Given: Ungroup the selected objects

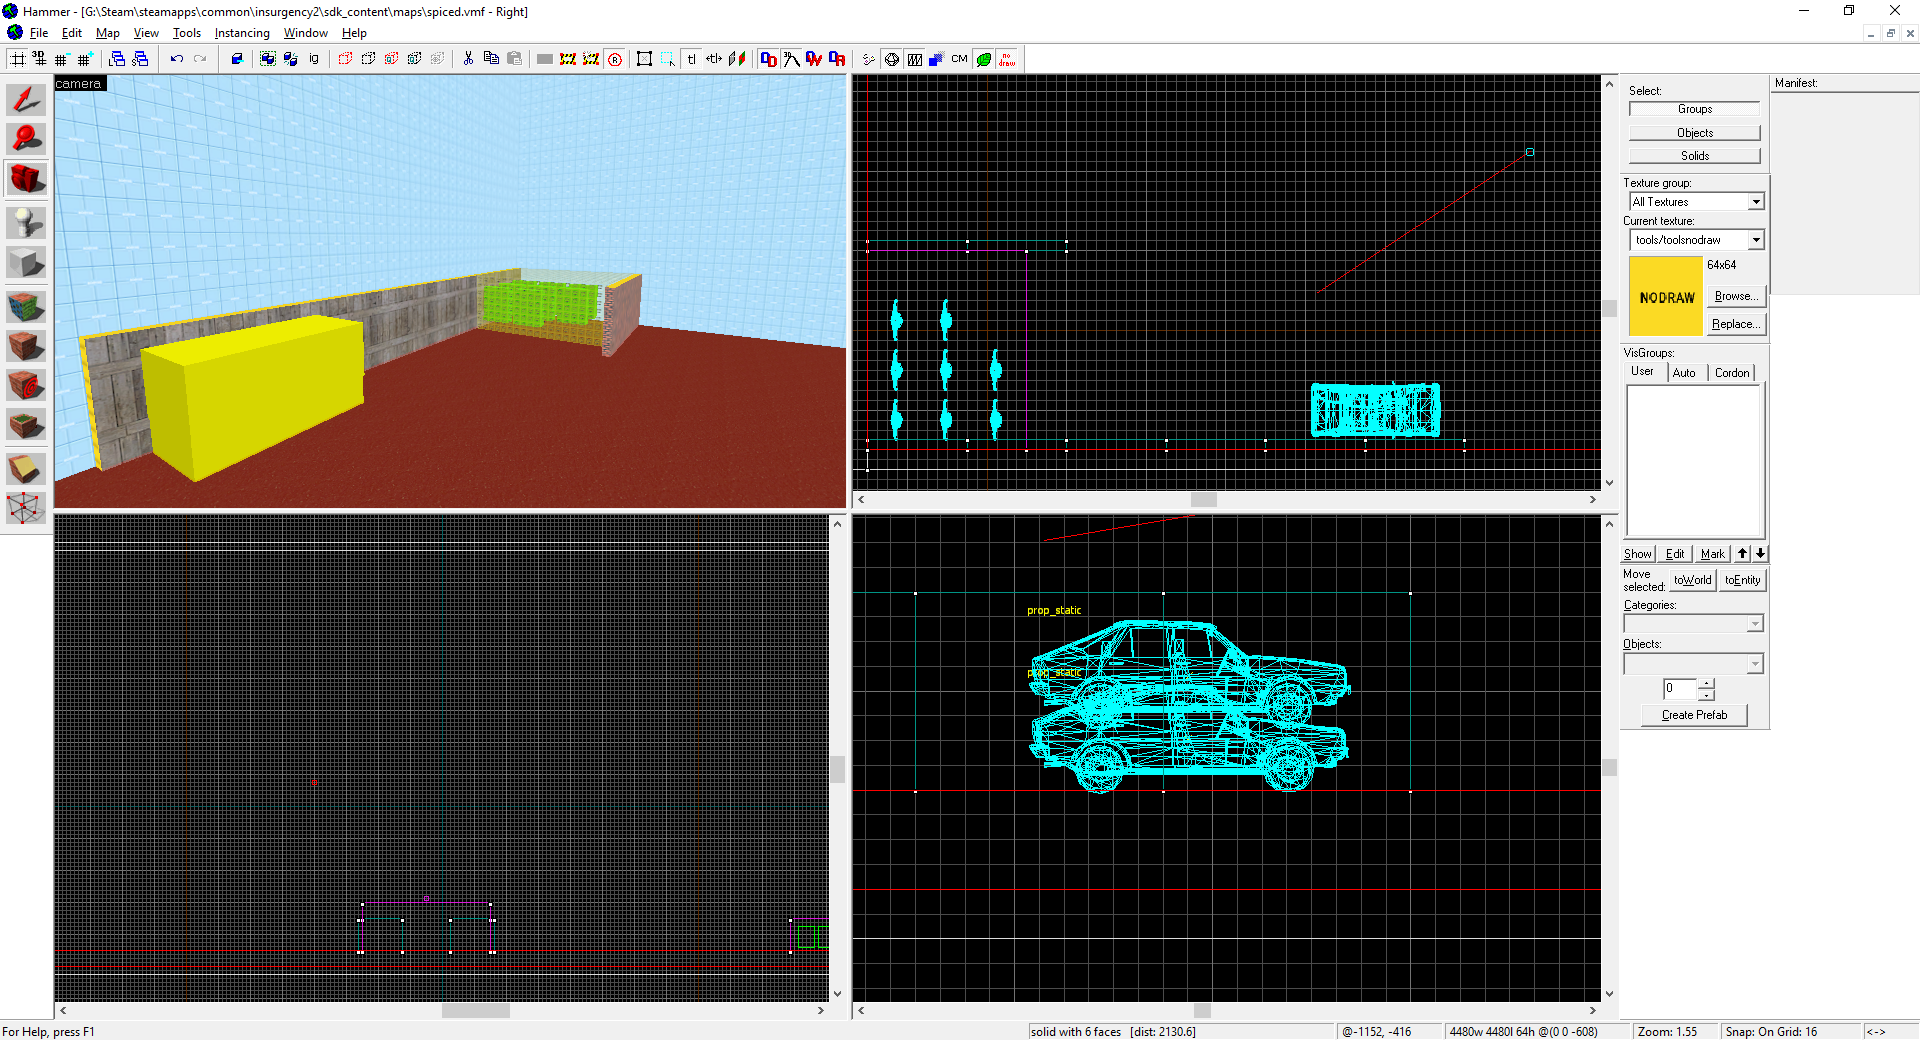Looking at the screenshot, I should click(291, 59).
